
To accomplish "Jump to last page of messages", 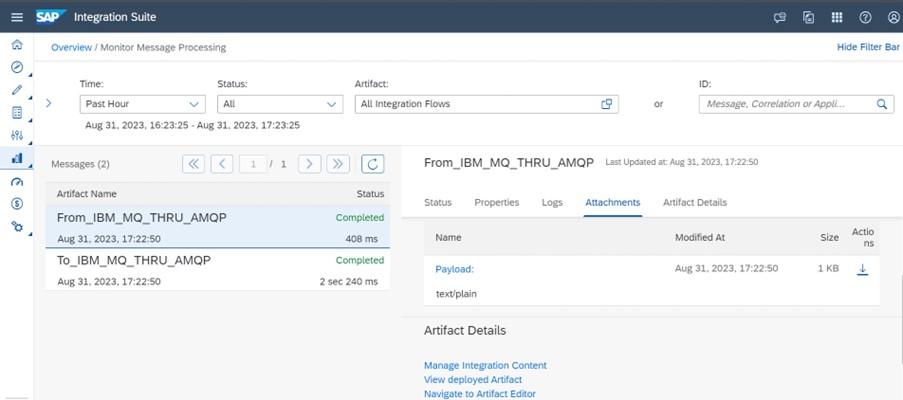I will click(x=338, y=164).
